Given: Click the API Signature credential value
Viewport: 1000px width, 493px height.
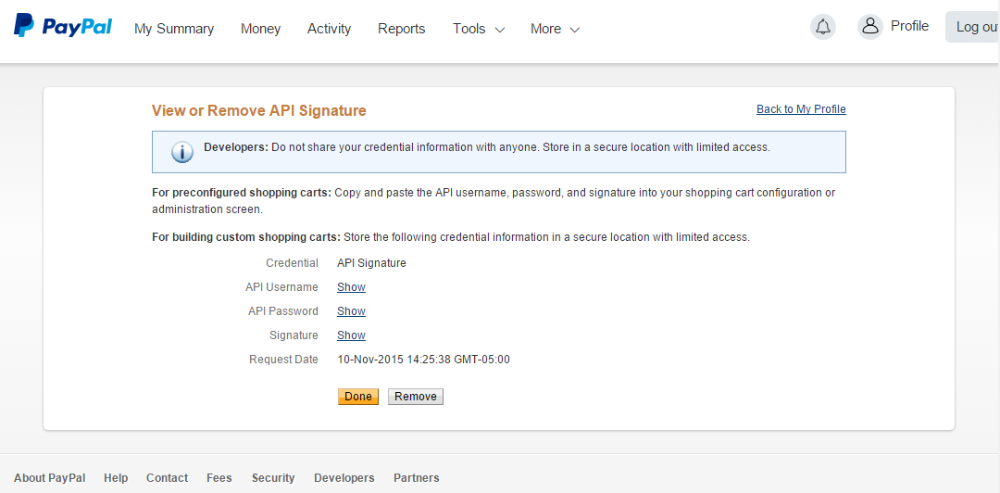Looking at the screenshot, I should (x=372, y=263).
